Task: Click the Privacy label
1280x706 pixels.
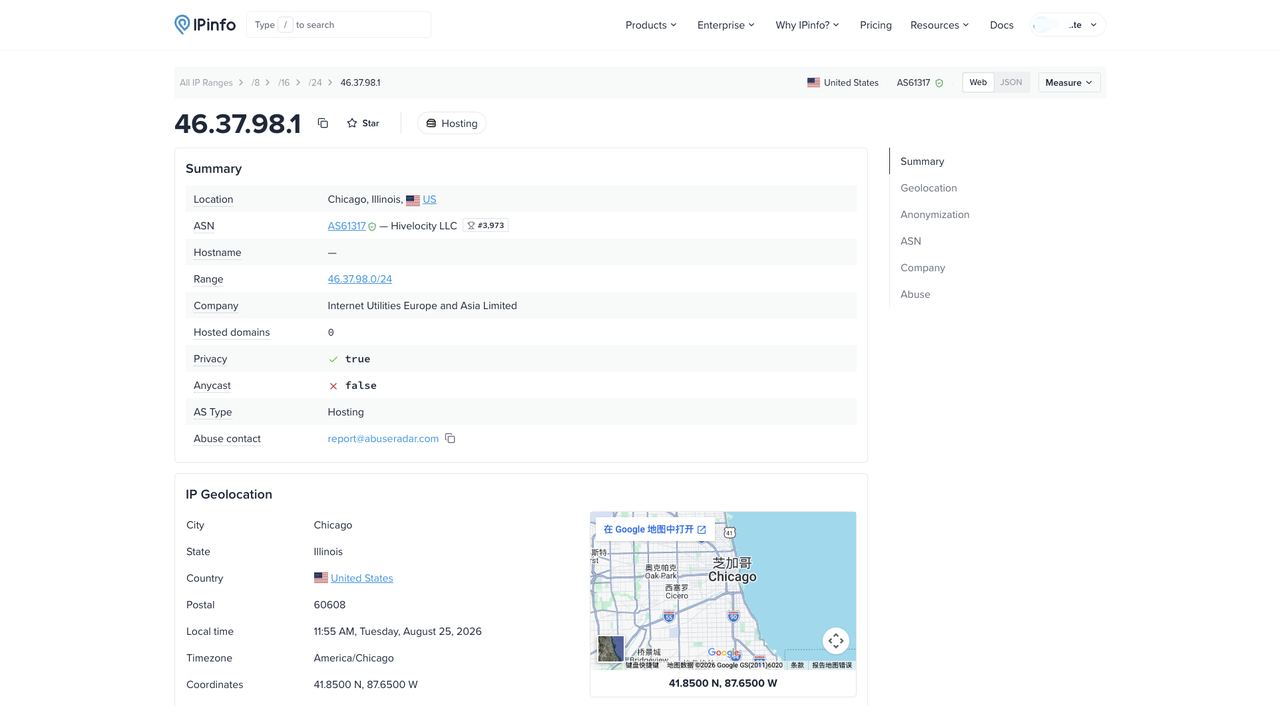Action: coord(210,359)
